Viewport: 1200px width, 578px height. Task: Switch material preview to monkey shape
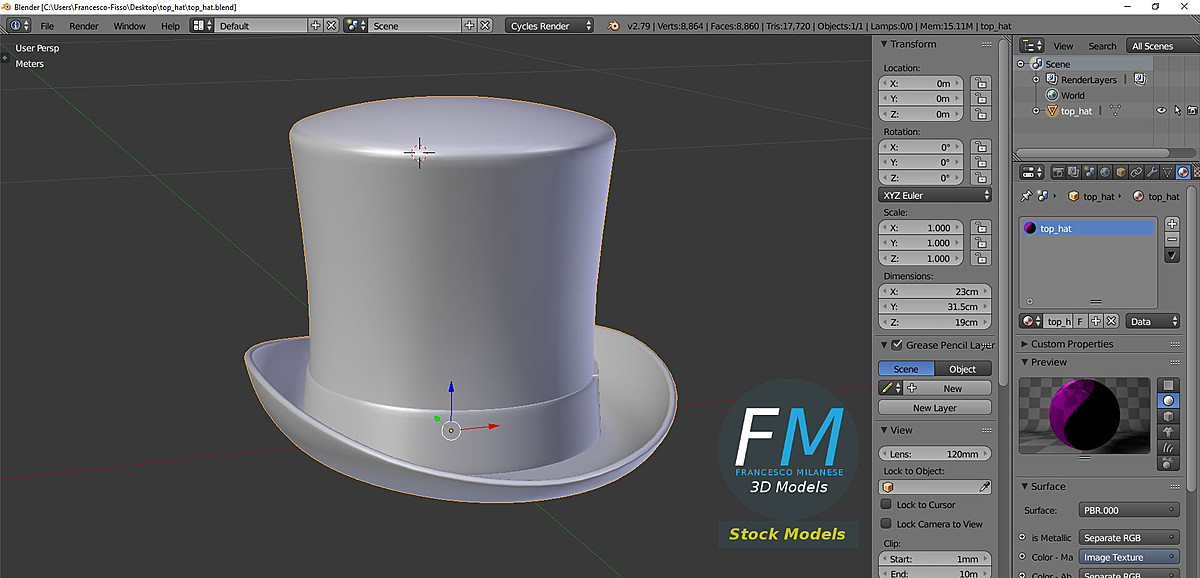tap(1168, 432)
